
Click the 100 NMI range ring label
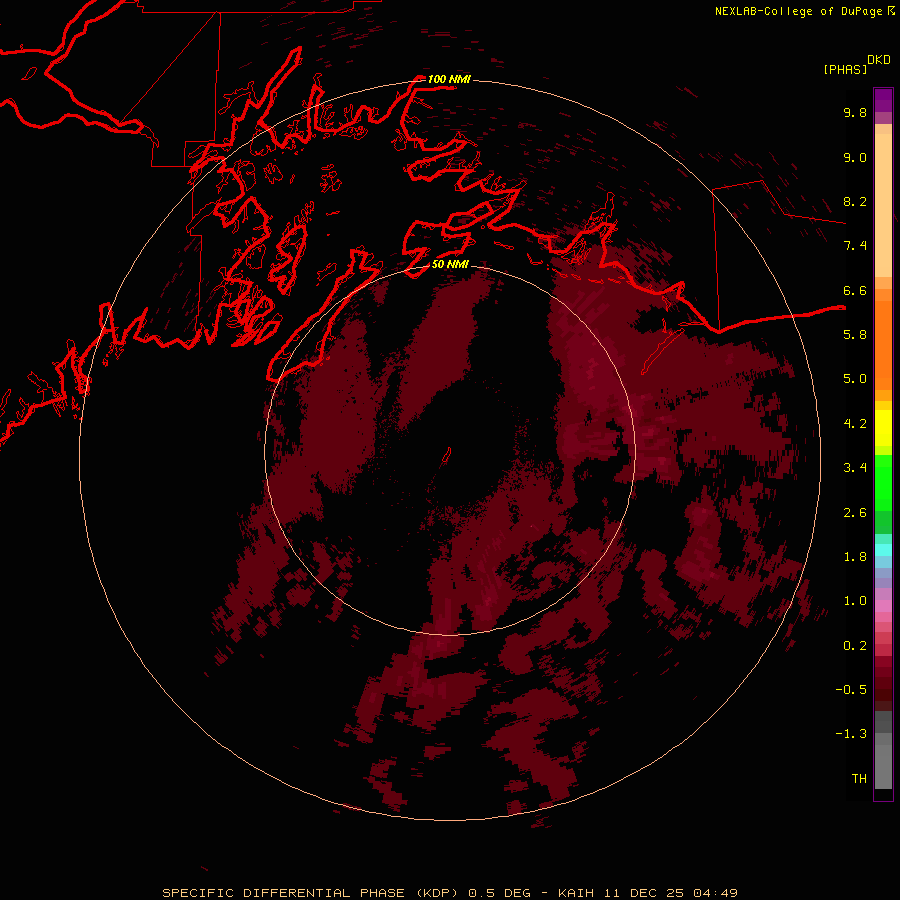[449, 79]
